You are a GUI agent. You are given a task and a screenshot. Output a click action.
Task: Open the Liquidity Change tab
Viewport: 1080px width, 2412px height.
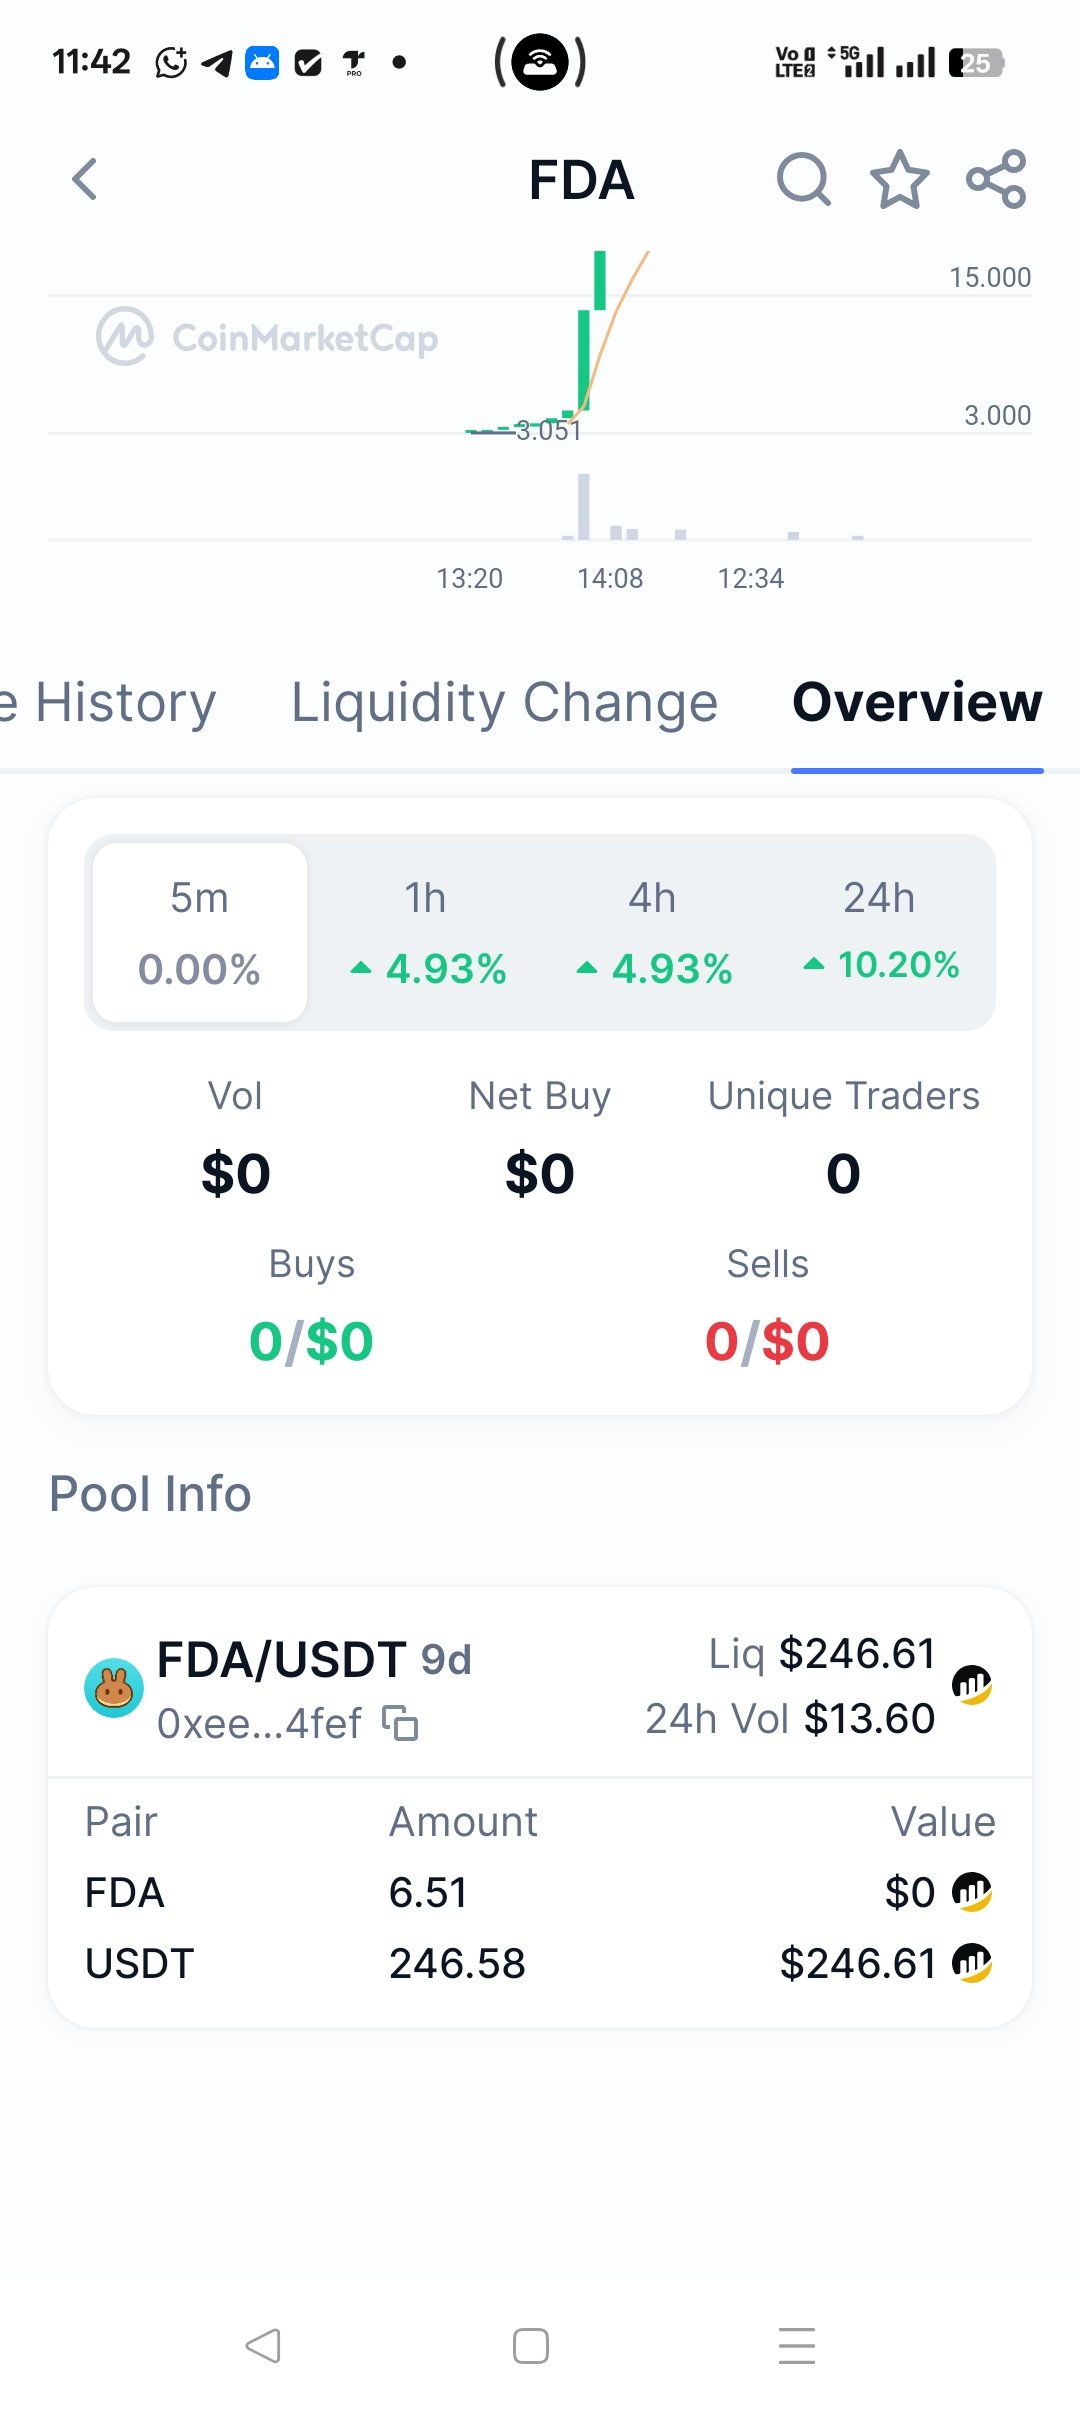point(504,702)
